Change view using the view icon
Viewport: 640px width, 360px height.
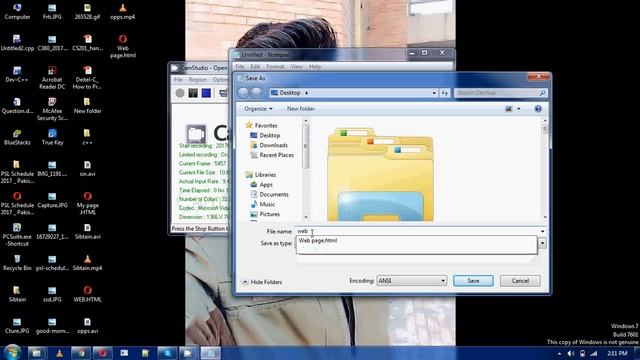[x=509, y=109]
